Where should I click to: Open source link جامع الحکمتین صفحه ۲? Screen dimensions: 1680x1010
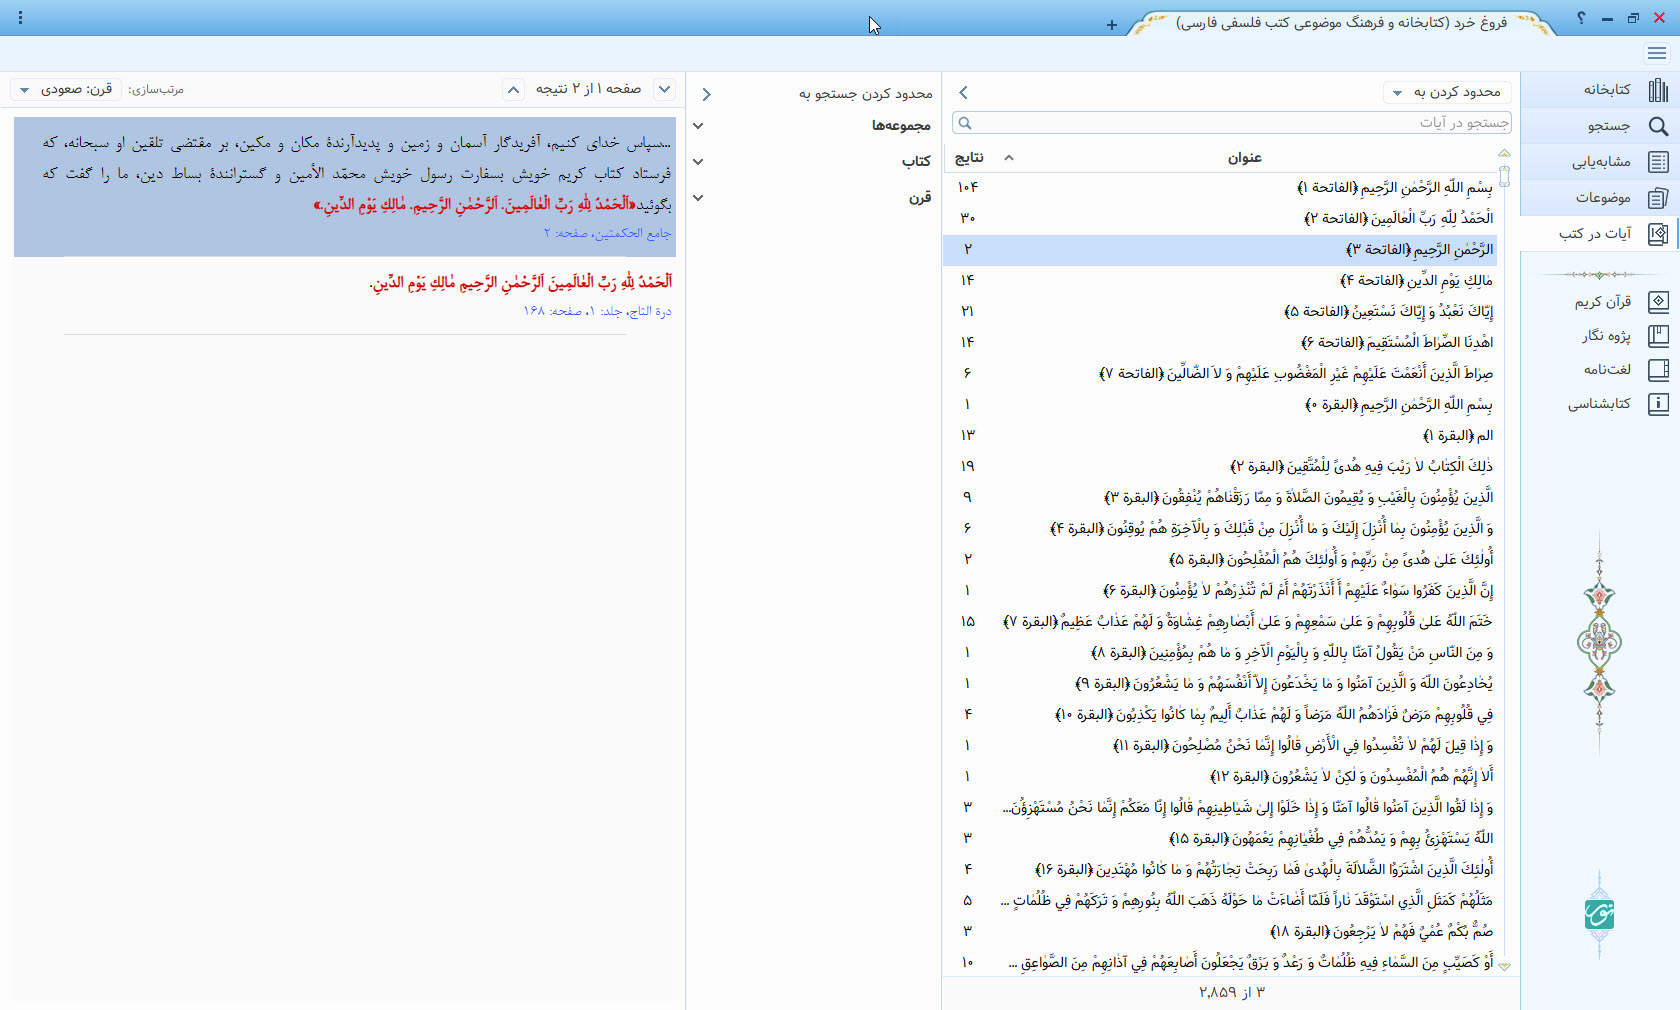607,233
